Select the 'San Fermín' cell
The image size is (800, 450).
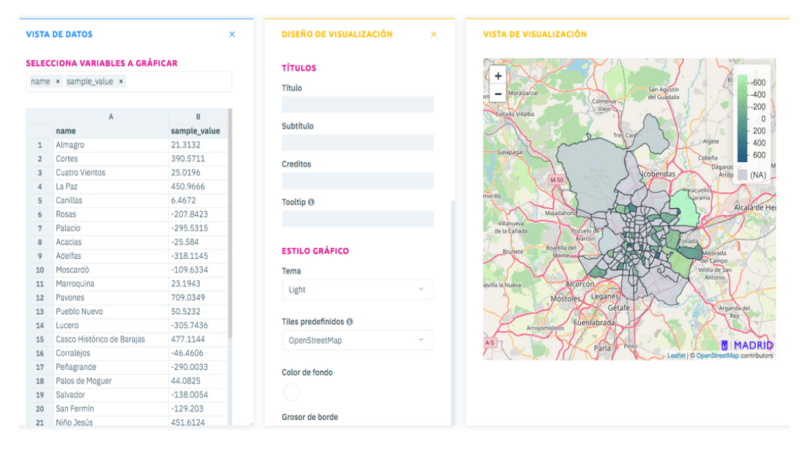pos(111,409)
